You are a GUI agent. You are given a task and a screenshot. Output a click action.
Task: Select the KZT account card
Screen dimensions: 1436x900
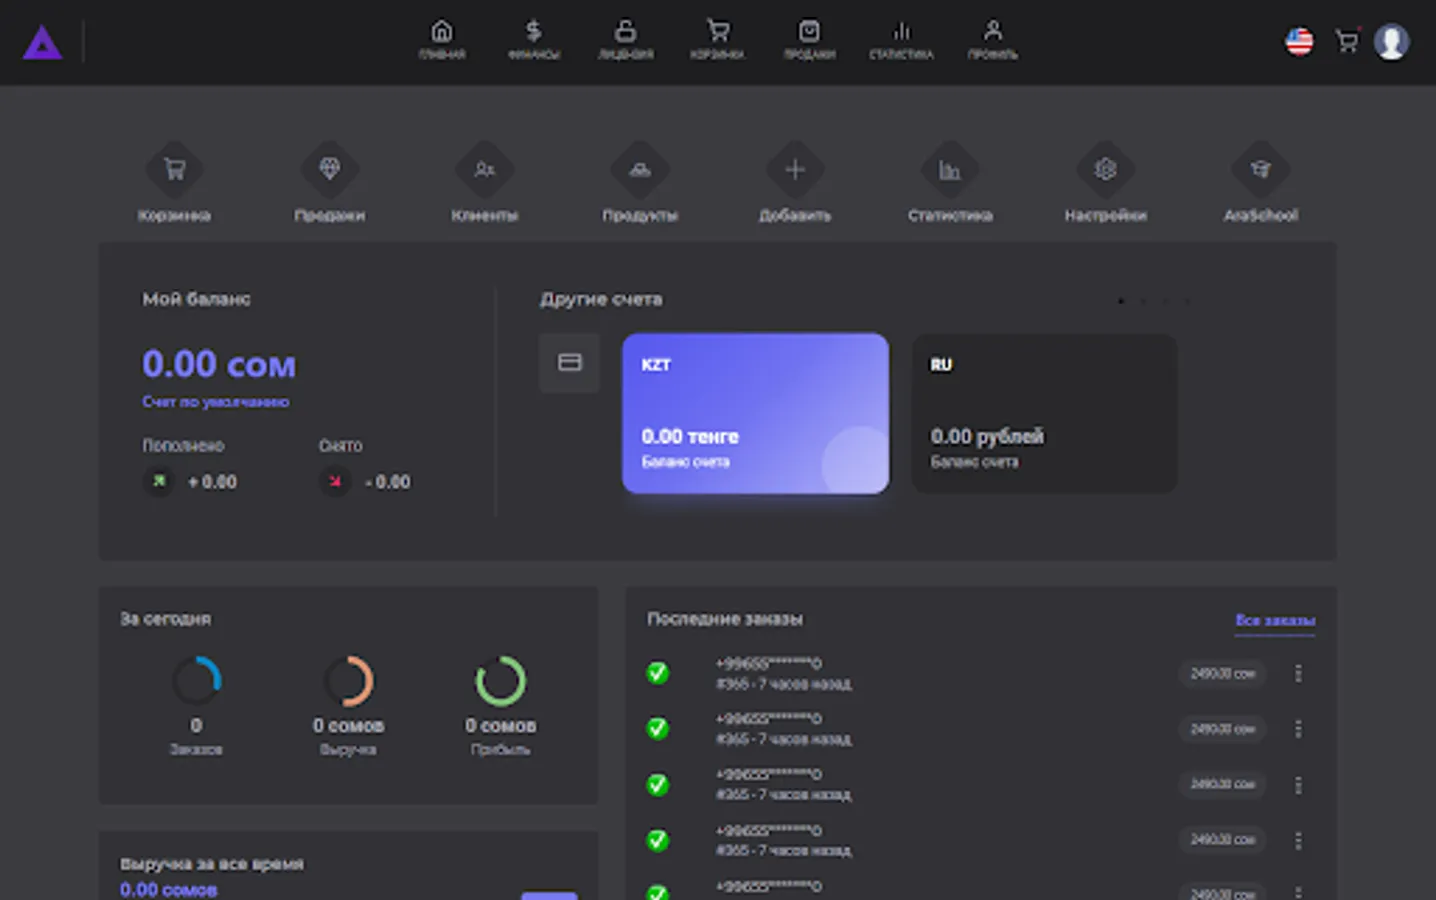(x=755, y=413)
